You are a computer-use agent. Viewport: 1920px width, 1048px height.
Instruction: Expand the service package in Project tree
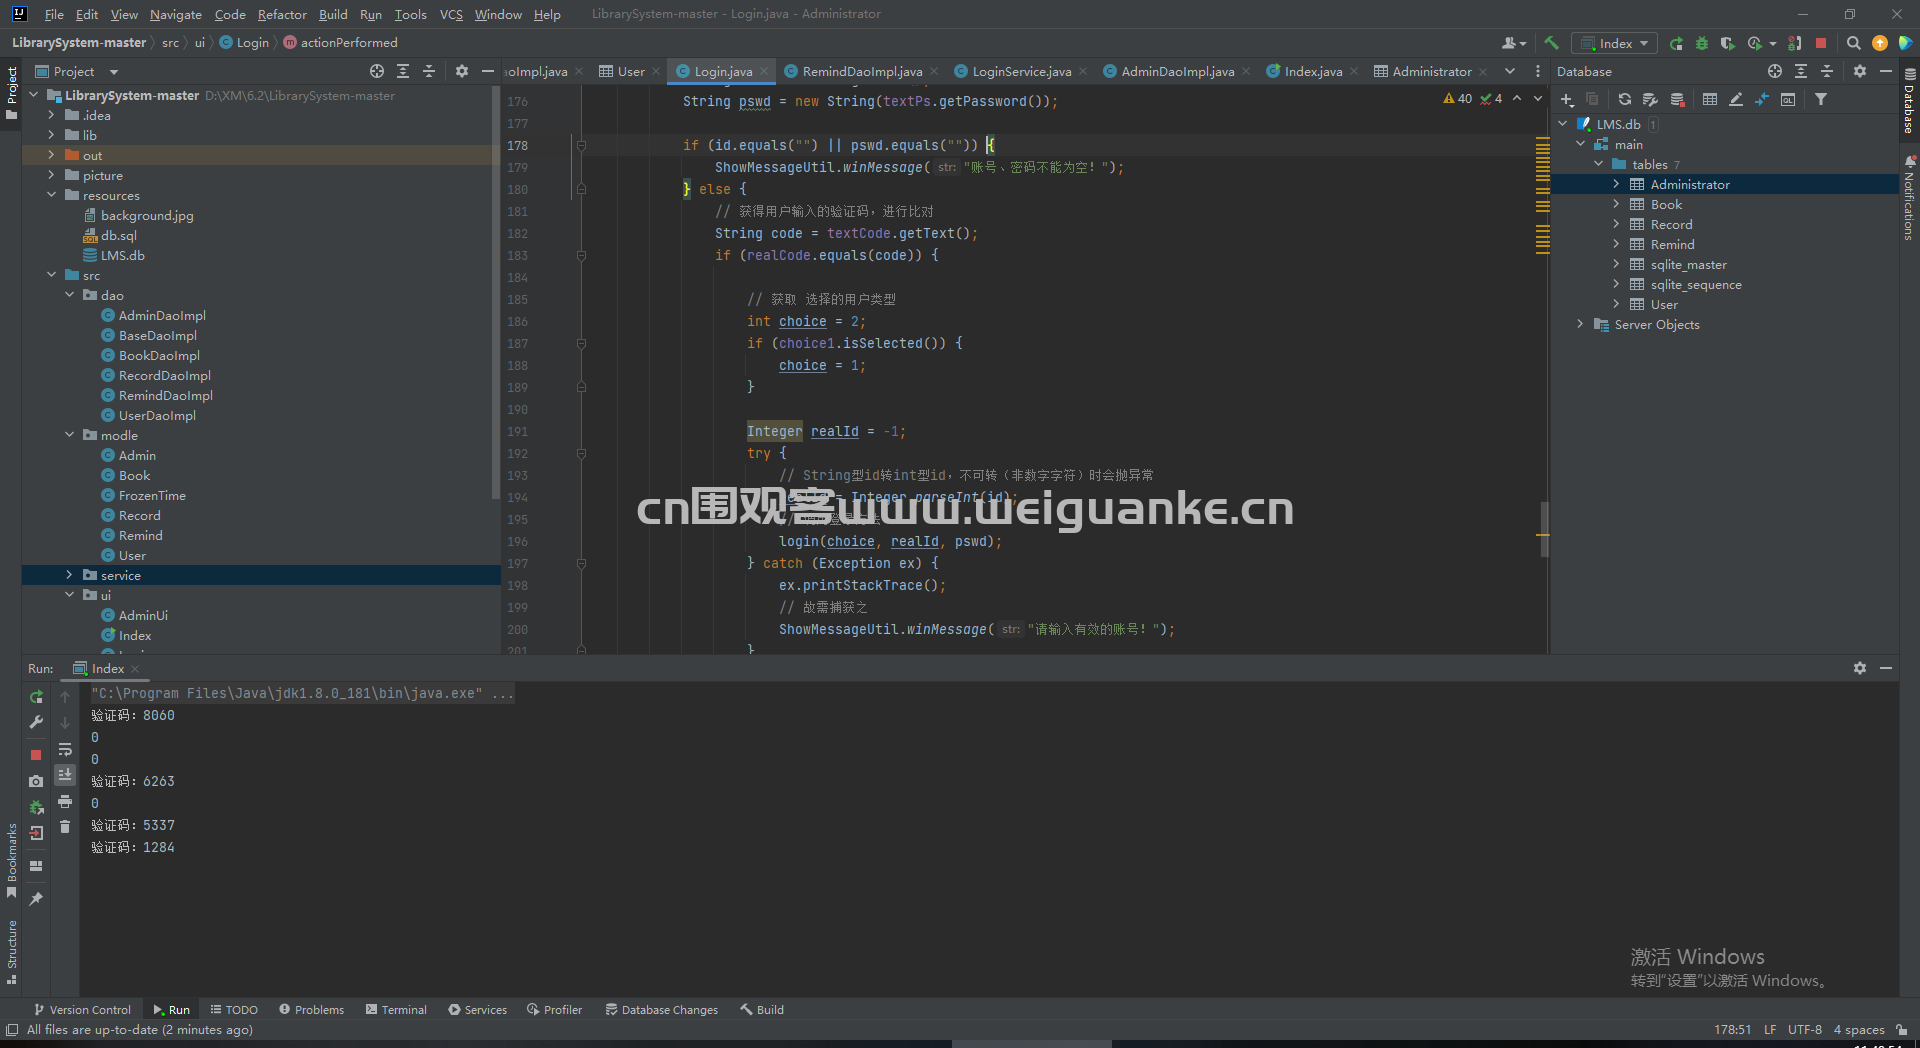(69, 575)
